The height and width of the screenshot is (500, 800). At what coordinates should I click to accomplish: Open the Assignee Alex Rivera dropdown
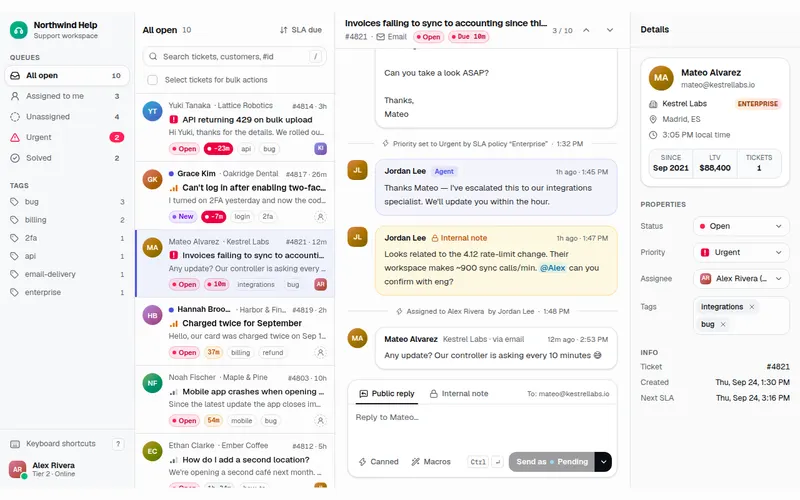[x=741, y=279]
